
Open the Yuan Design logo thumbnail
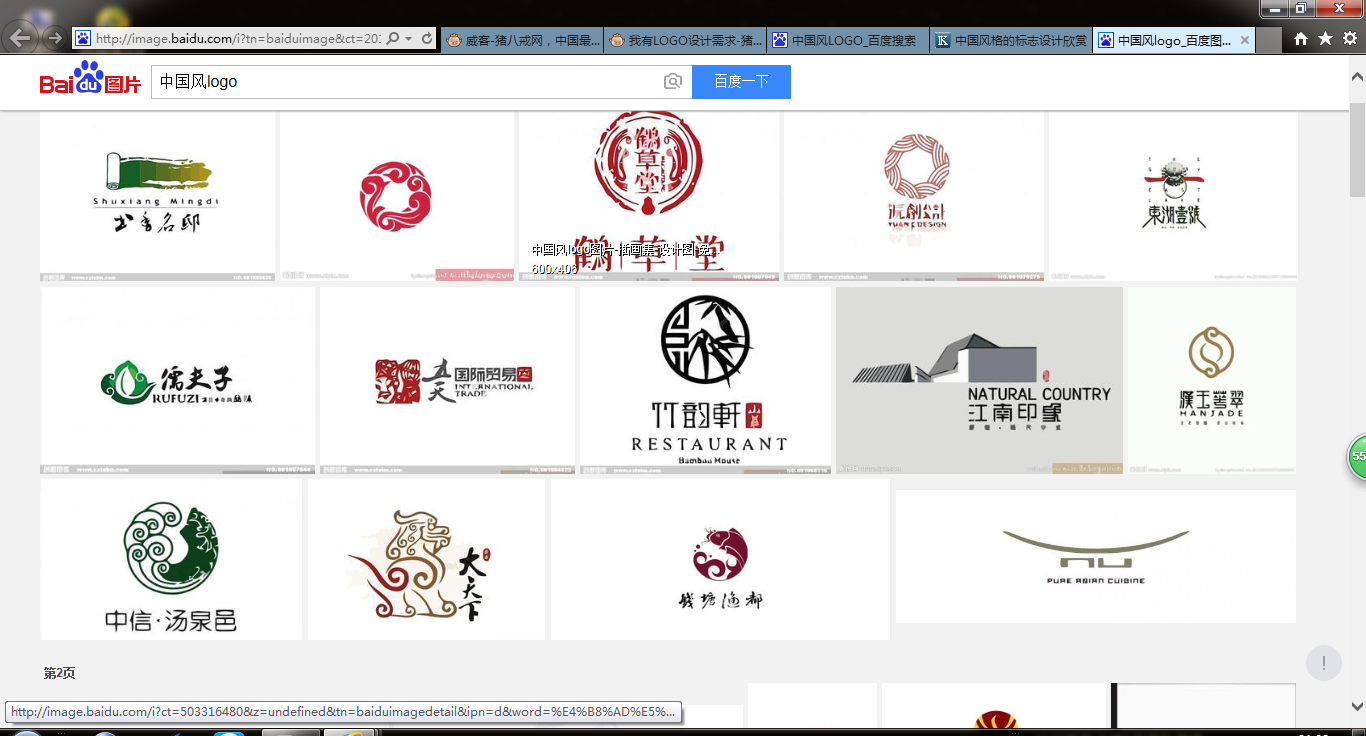pos(913,196)
